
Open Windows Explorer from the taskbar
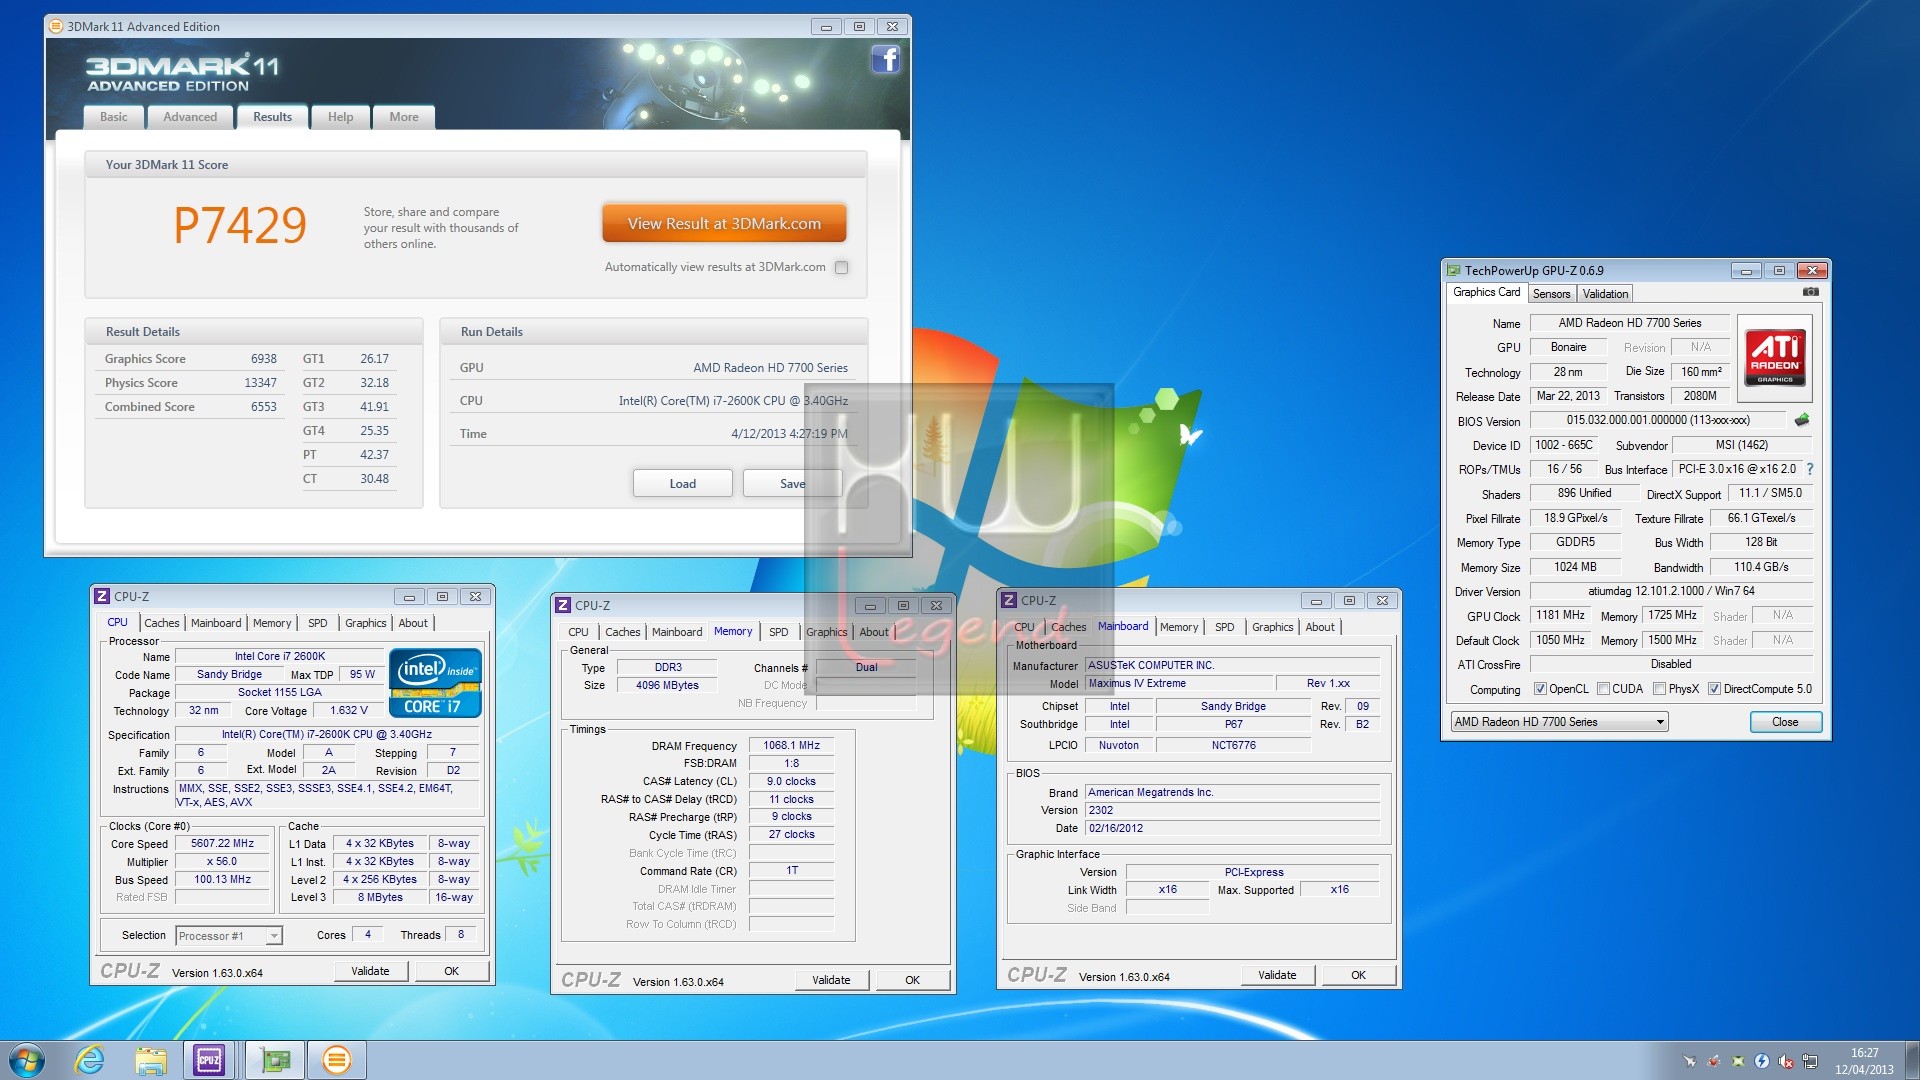coord(150,1060)
